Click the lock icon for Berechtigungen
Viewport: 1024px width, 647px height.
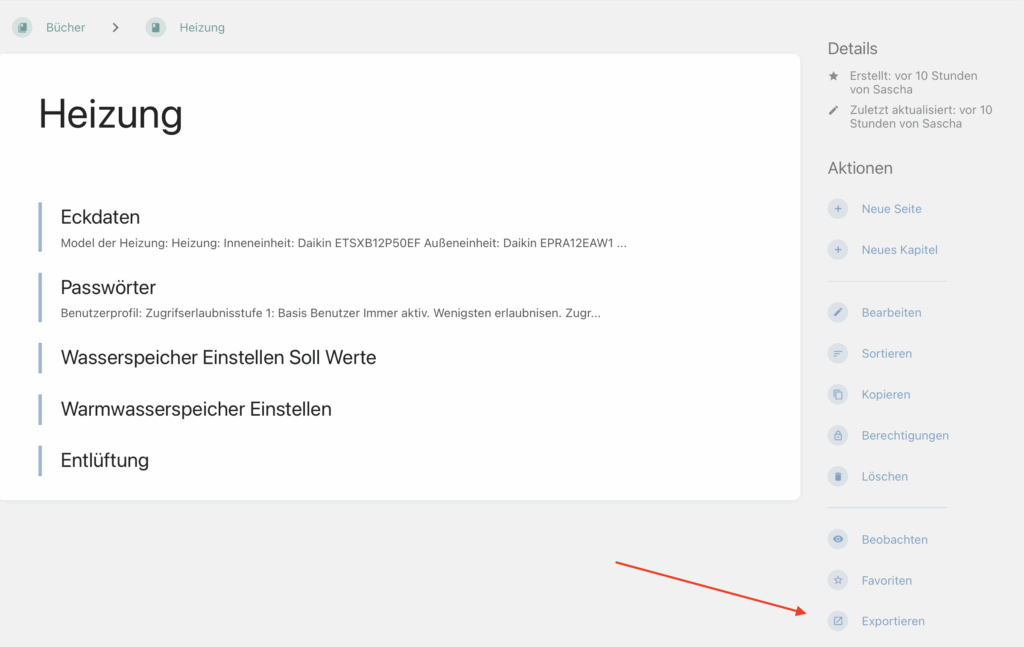[x=838, y=436]
